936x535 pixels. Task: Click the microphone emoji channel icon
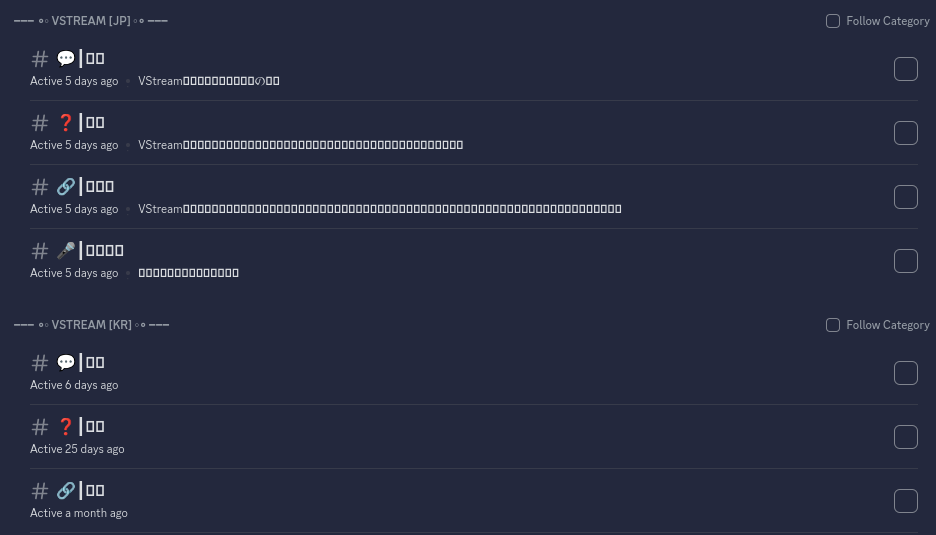coord(66,251)
